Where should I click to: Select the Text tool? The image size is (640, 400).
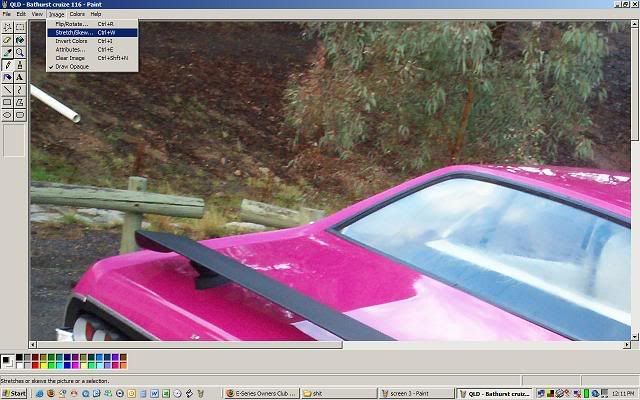20,77
